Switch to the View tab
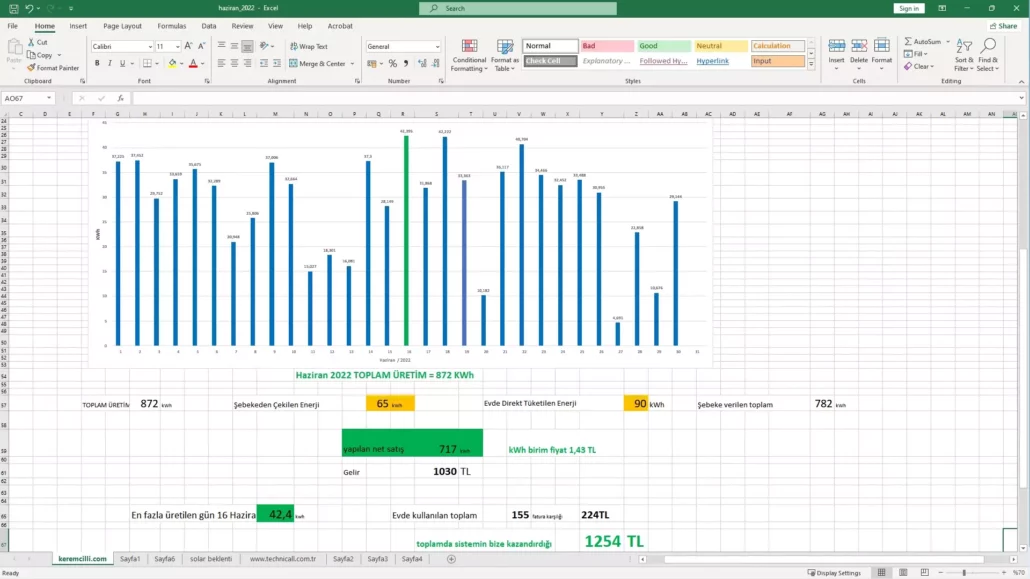 point(275,26)
